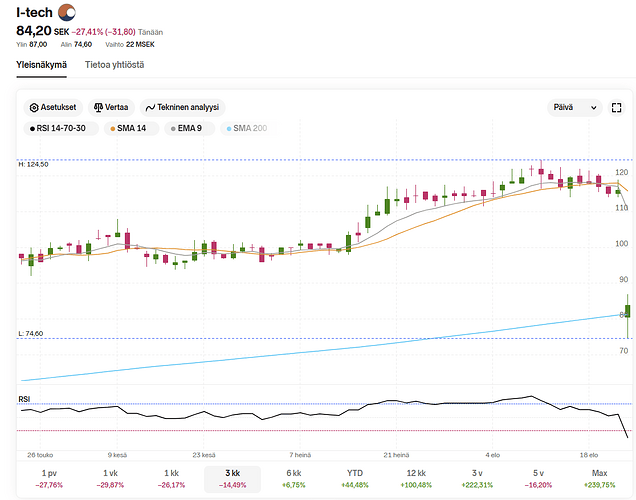Show YTD price performance

pyautogui.click(x=355, y=478)
